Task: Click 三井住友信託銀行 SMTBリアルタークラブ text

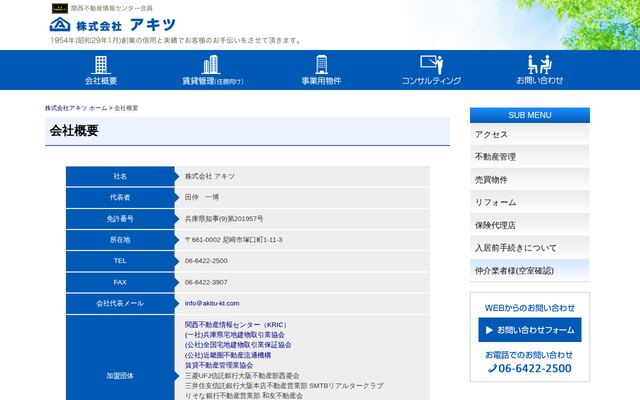Action: (x=284, y=386)
